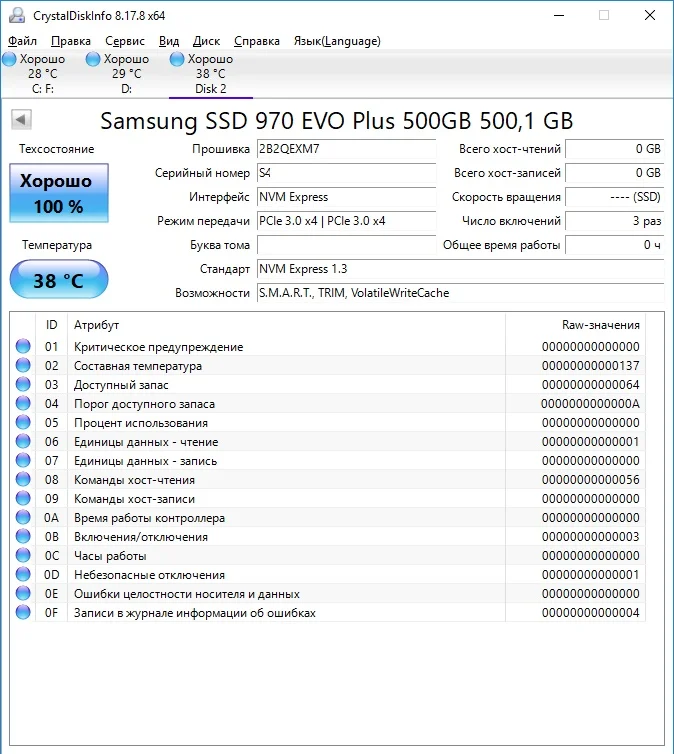Go back with the previous disk arrow
The width and height of the screenshot is (674, 754).
pyautogui.click(x=21, y=119)
